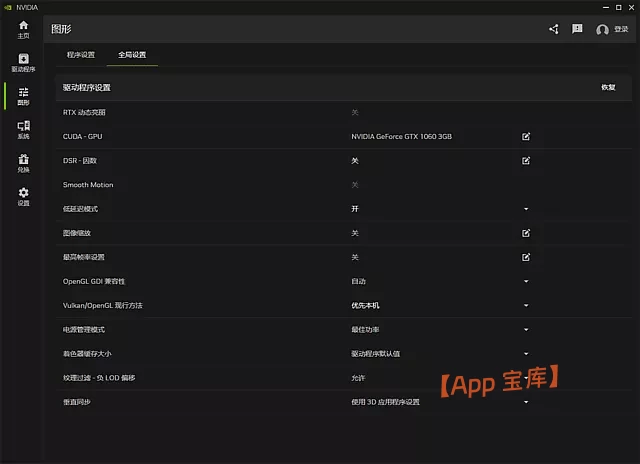Image resolution: width=640 pixels, height=464 pixels.
Task: Expand the Vulkan/OpenGL 现行方法 dropdown
Action: (526, 305)
